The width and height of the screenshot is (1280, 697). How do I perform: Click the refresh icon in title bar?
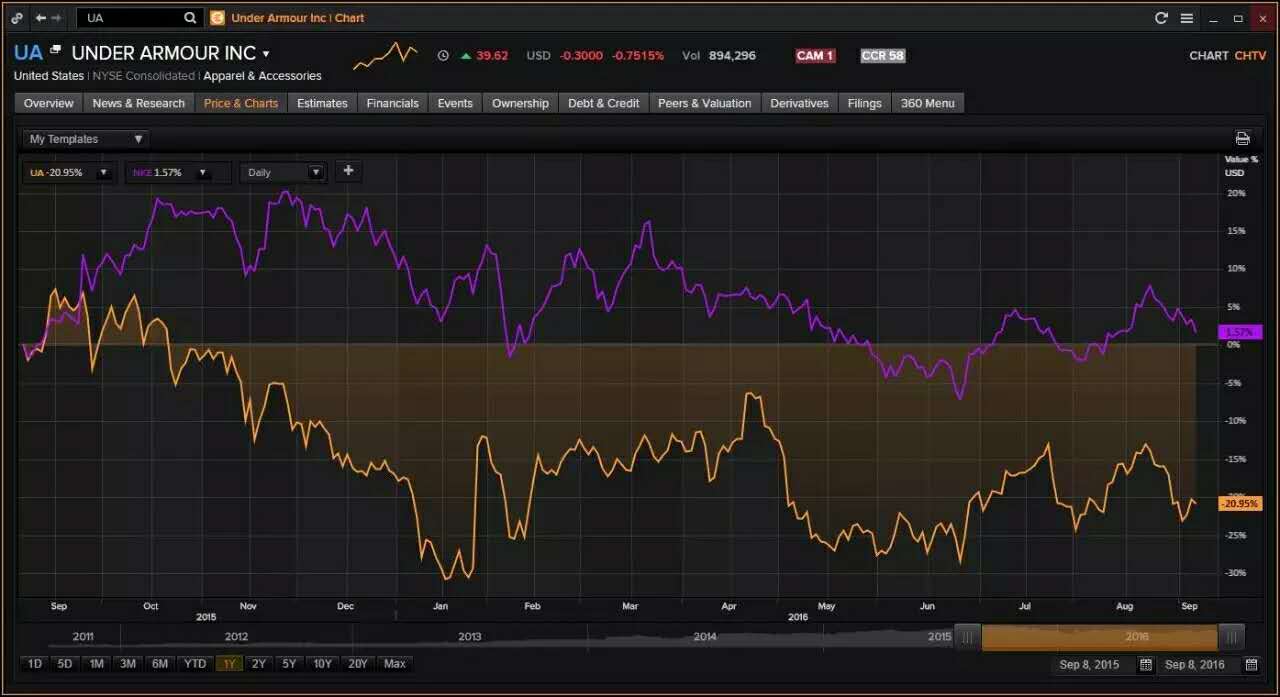tap(1161, 18)
